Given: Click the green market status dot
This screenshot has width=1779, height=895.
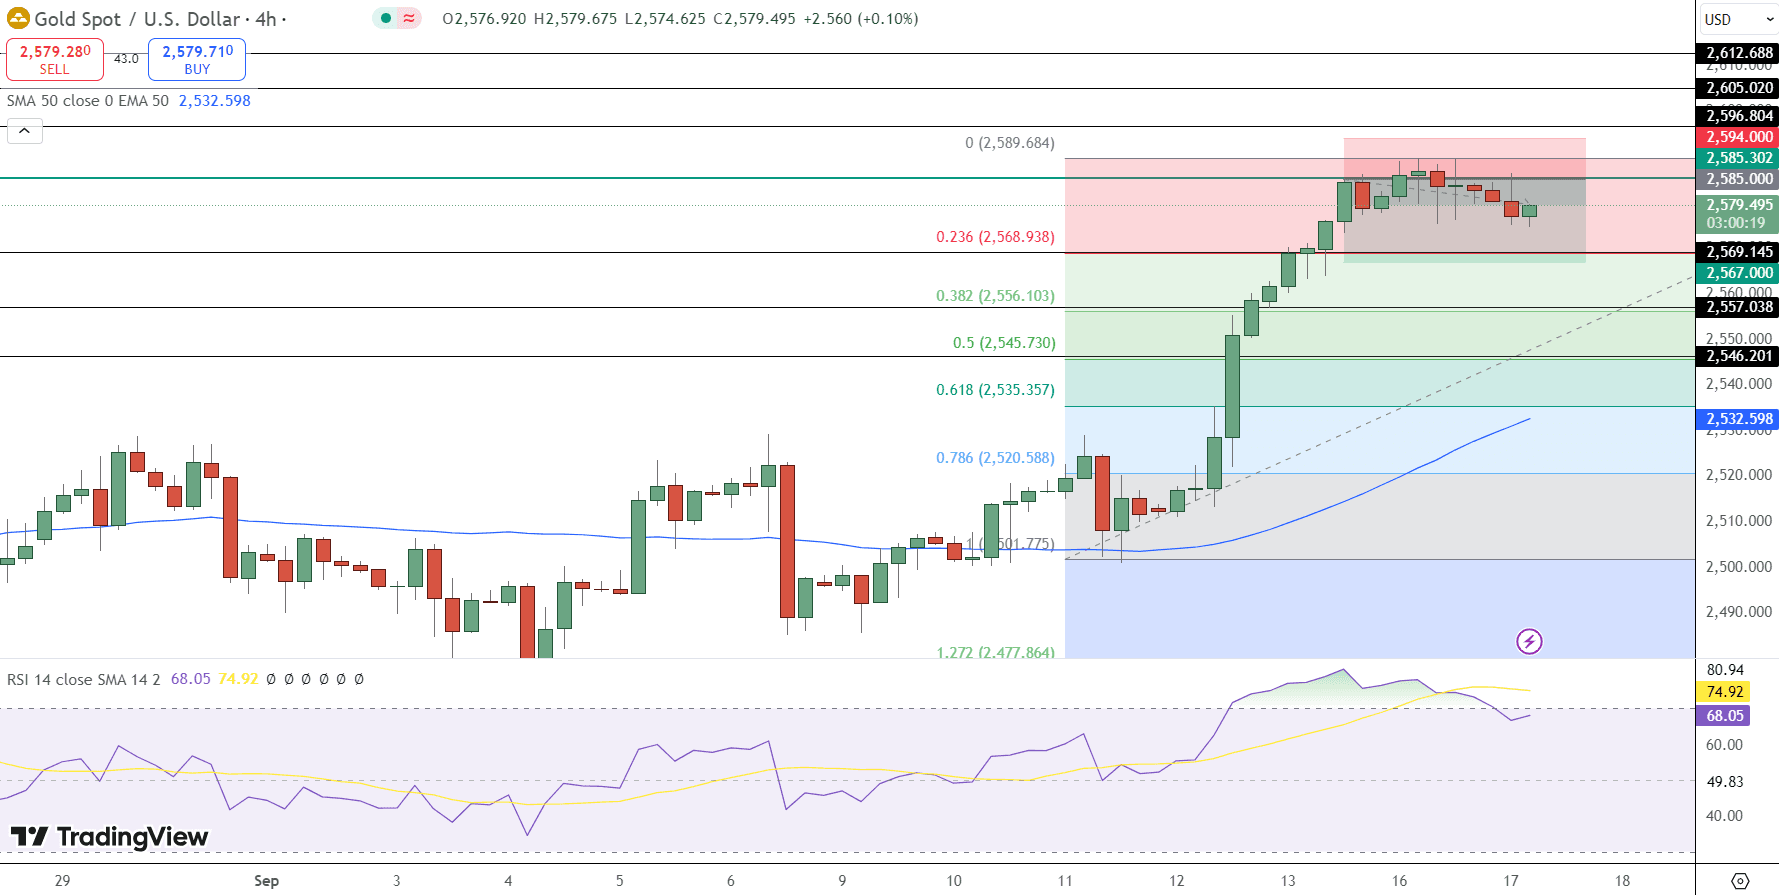Looking at the screenshot, I should pos(386,18).
